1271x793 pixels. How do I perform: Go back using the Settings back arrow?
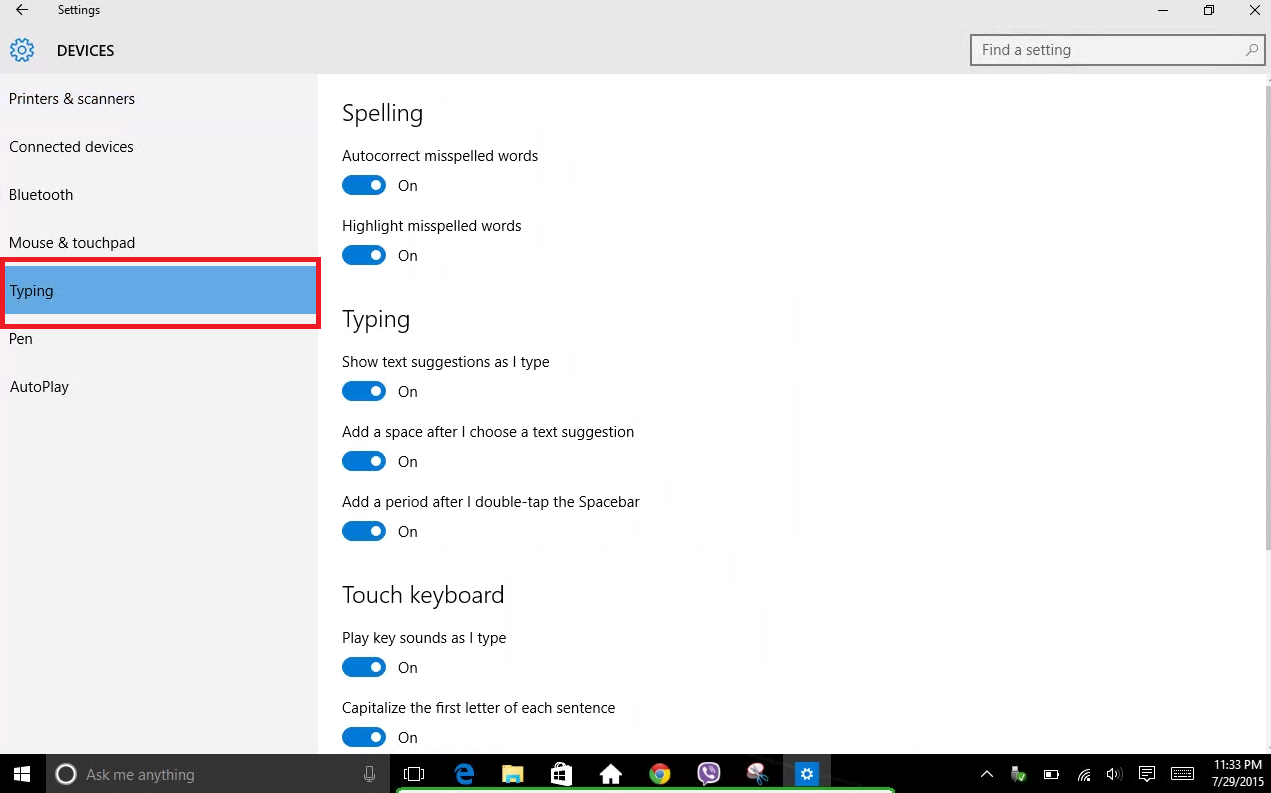pyautogui.click(x=21, y=10)
